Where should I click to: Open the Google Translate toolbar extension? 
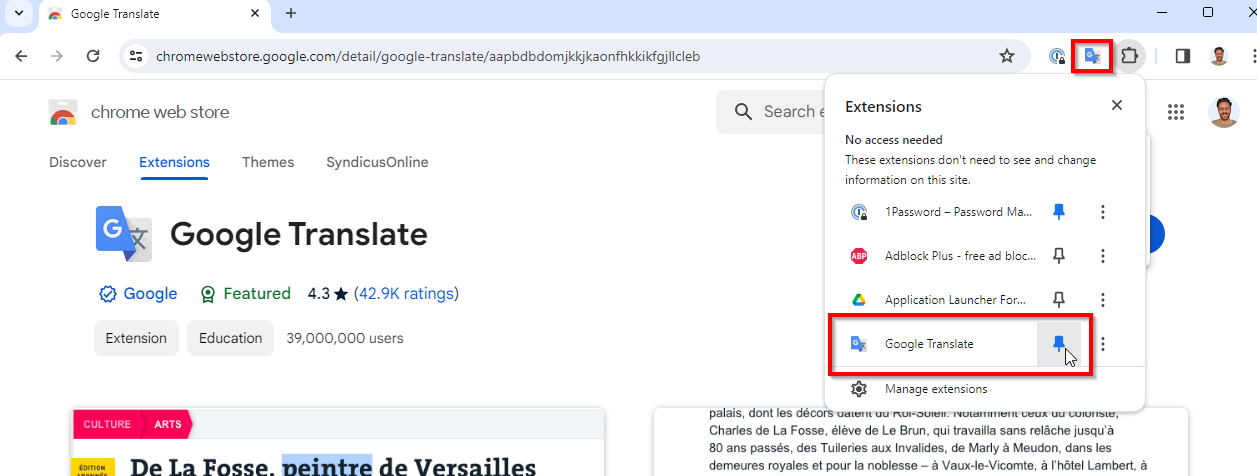[1093, 56]
